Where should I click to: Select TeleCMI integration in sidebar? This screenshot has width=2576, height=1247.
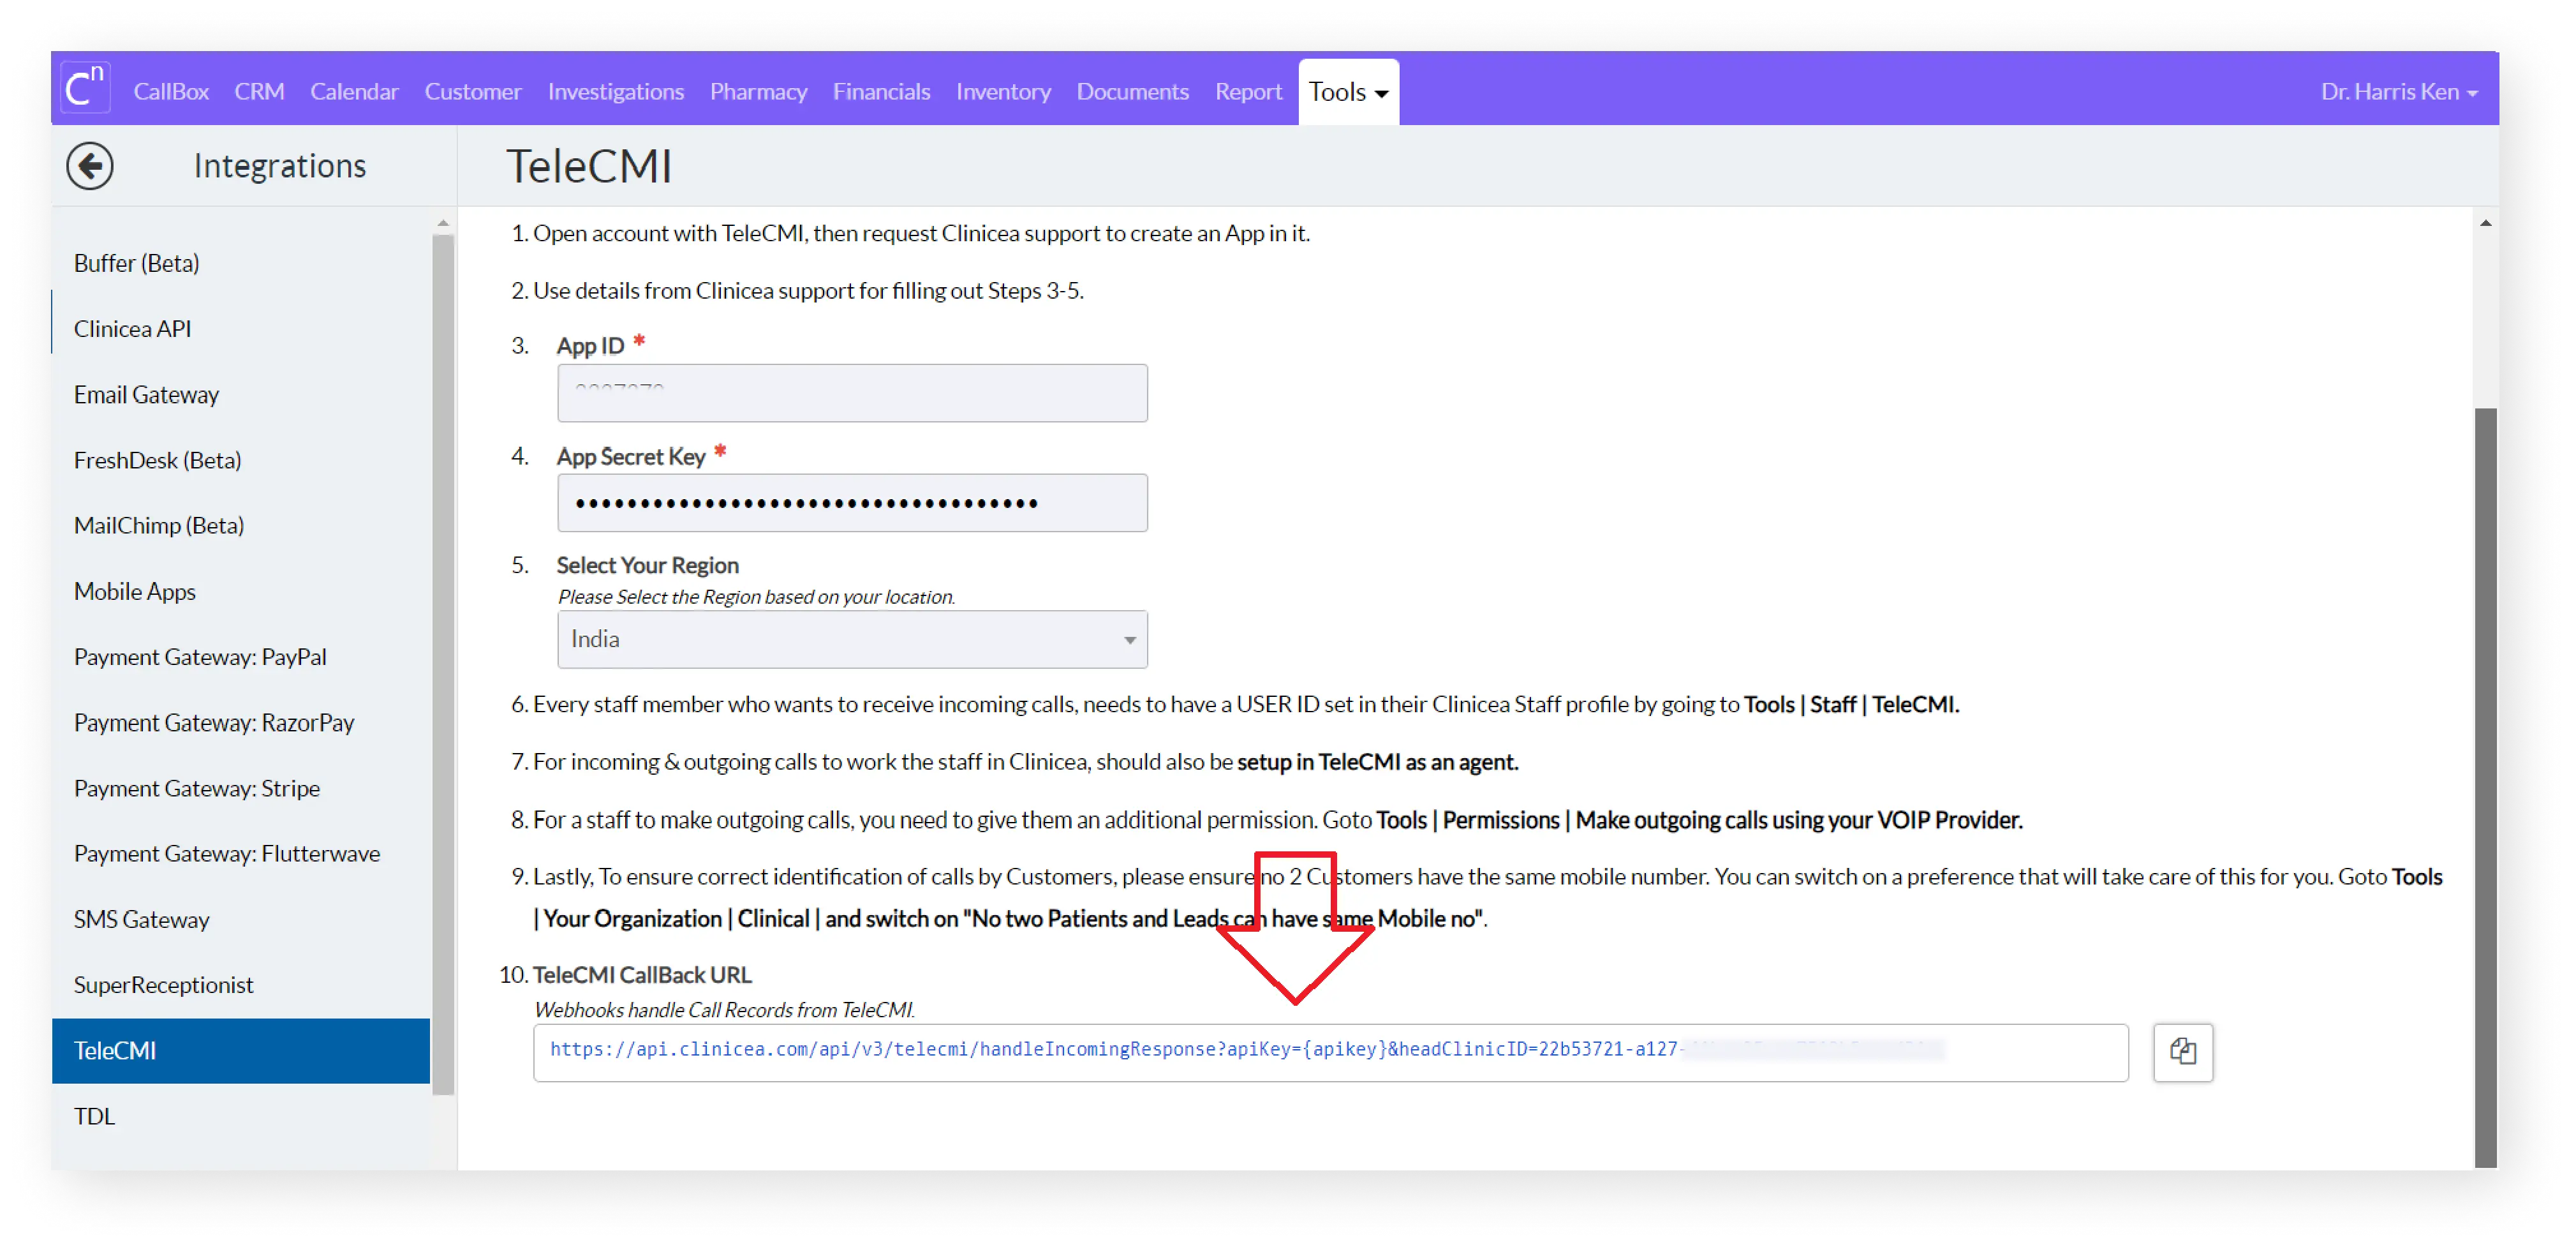click(240, 1050)
